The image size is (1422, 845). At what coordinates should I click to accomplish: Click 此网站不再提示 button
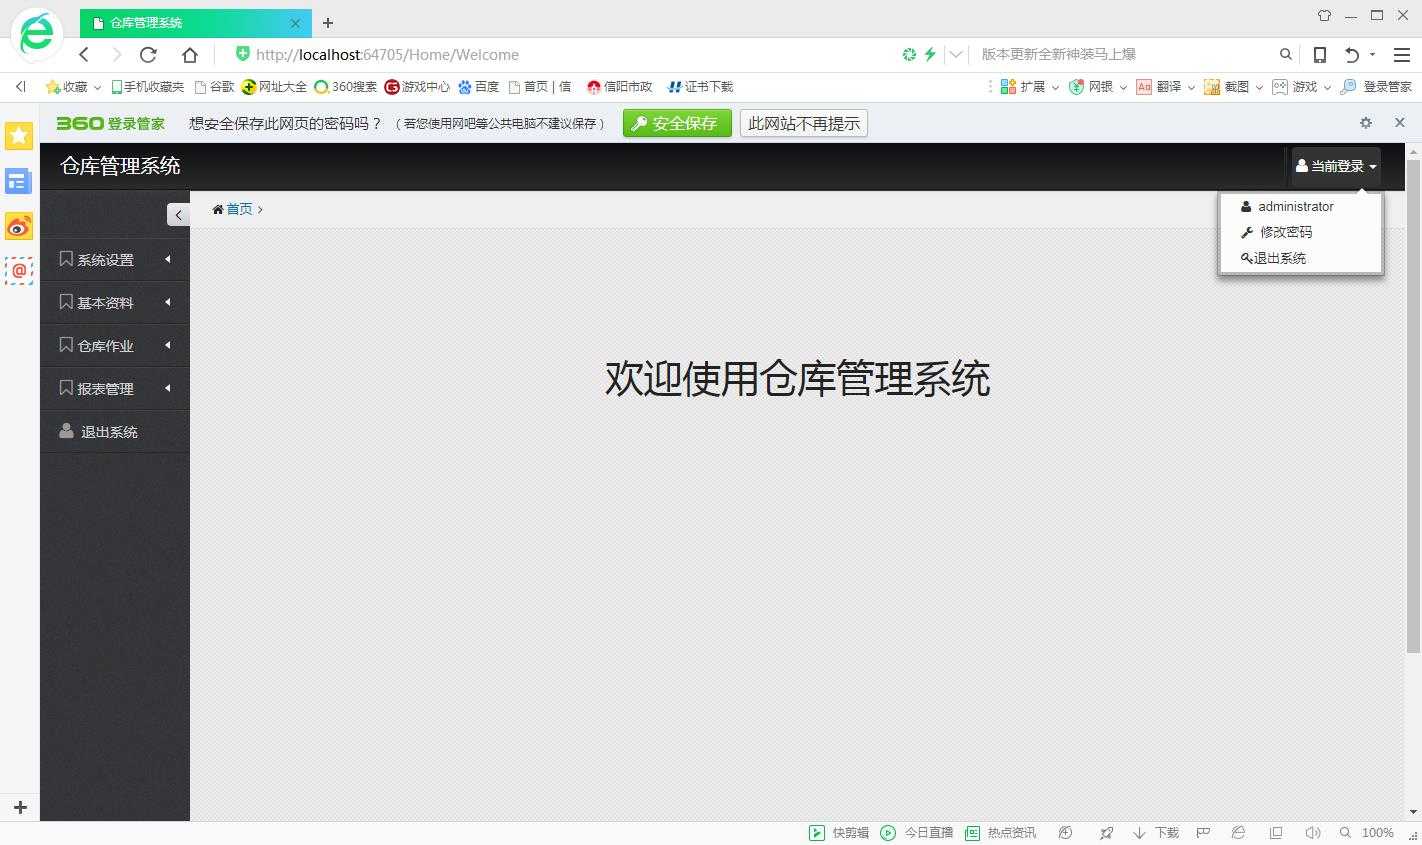tap(804, 123)
